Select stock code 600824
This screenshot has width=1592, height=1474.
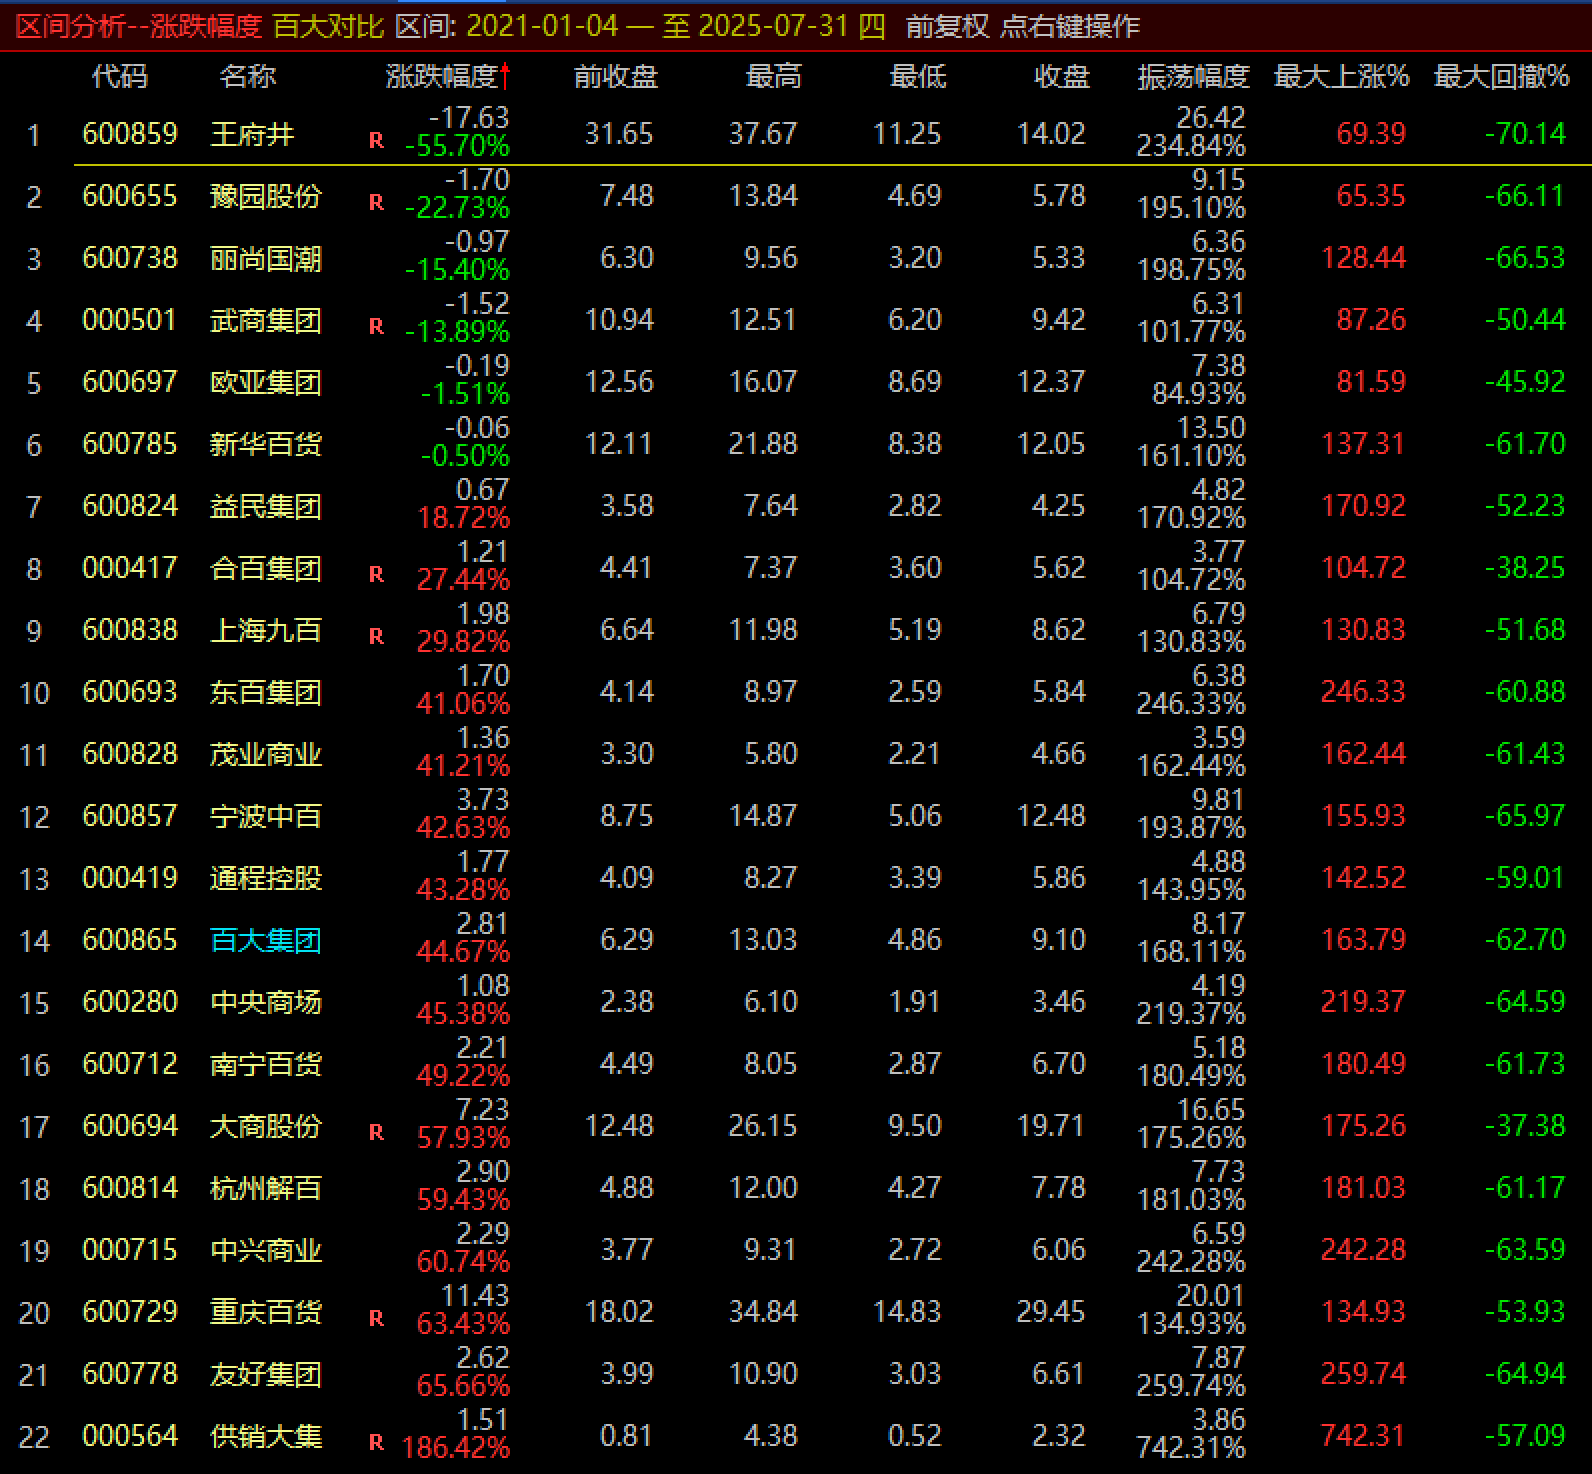tap(130, 506)
